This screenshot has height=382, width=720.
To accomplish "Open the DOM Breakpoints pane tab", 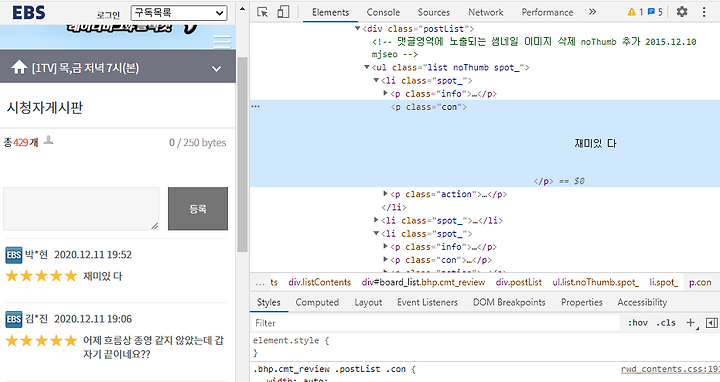I will tap(509, 302).
